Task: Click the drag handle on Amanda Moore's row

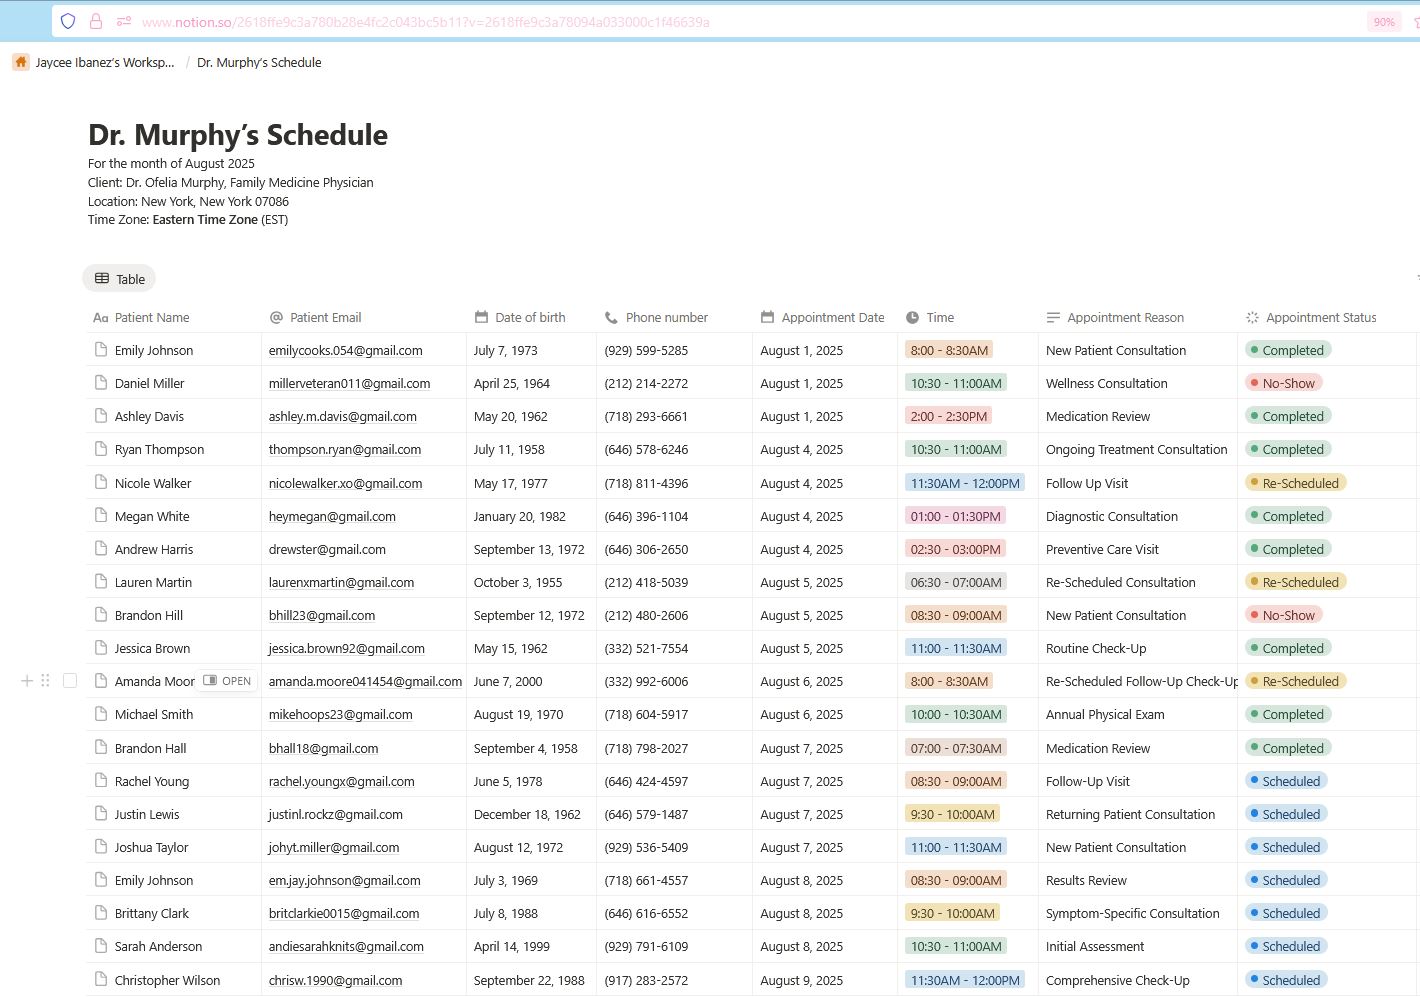Action: click(x=45, y=681)
